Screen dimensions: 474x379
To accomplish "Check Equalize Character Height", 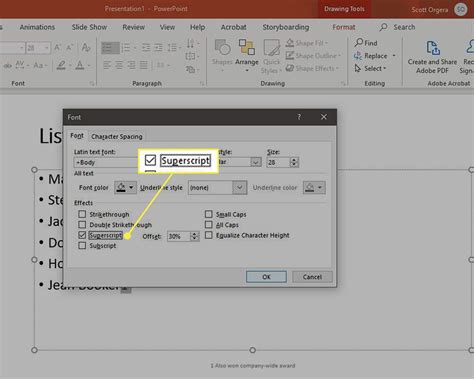I will [209, 235].
